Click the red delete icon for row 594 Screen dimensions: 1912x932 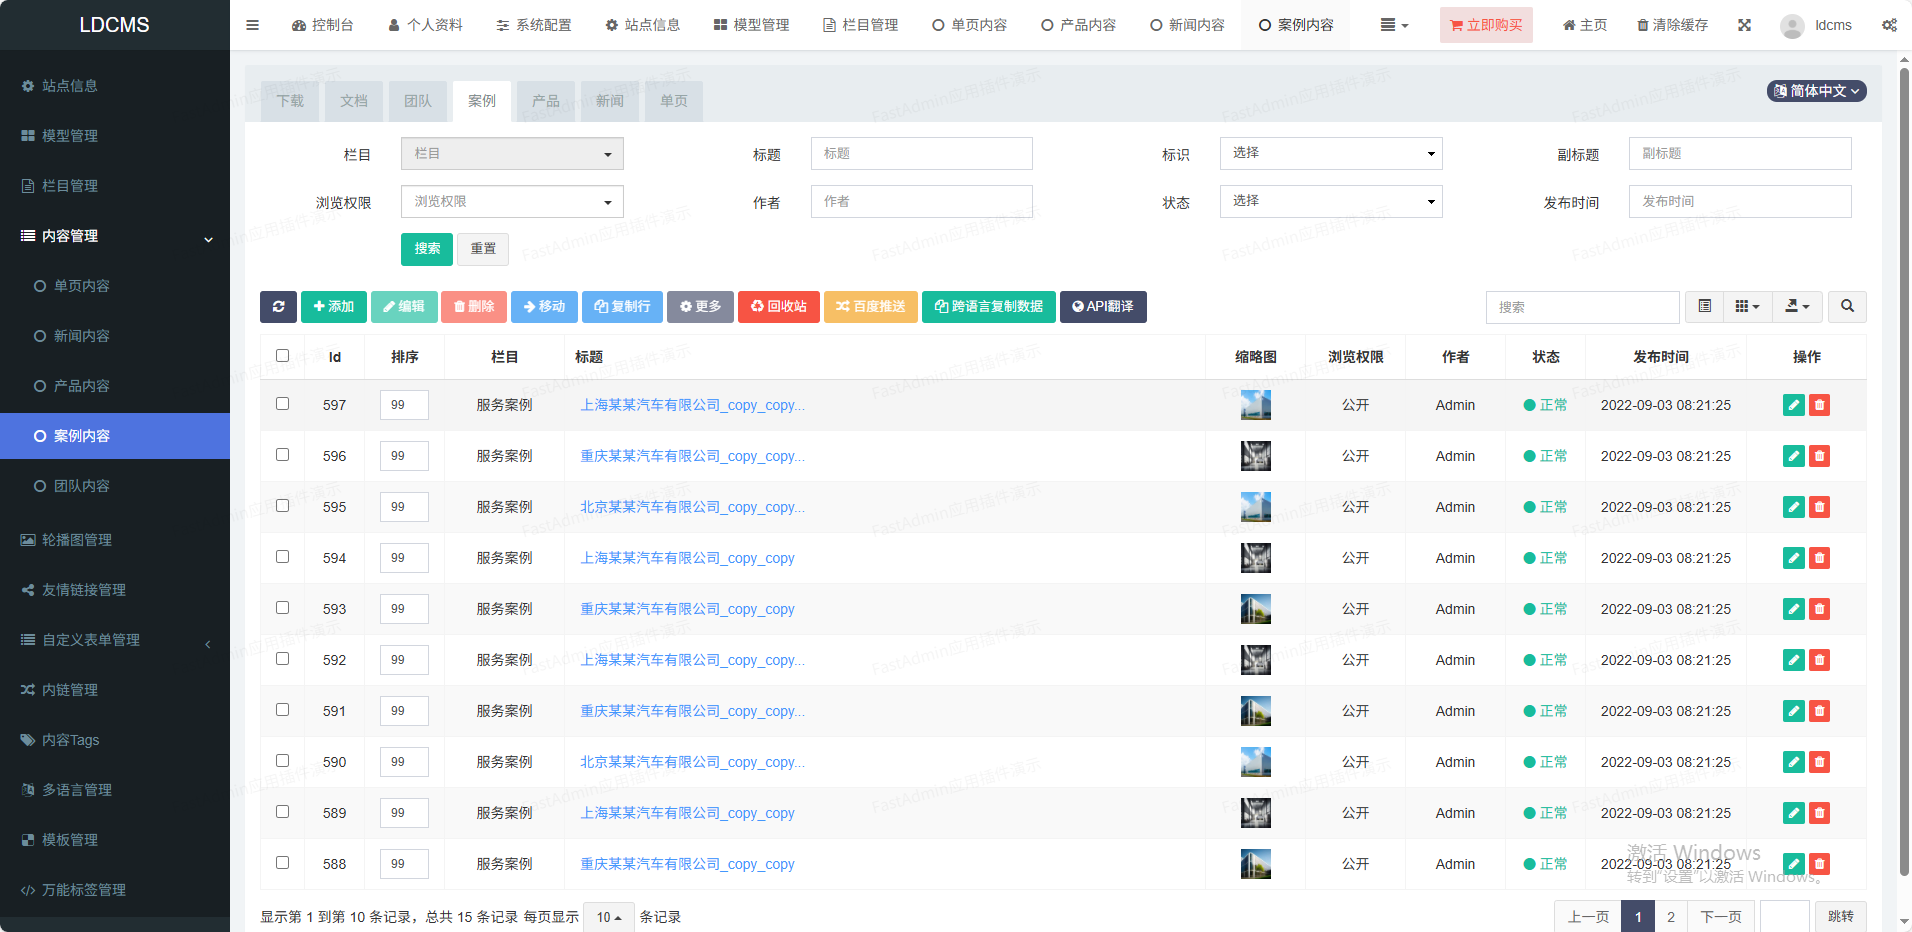(x=1819, y=558)
